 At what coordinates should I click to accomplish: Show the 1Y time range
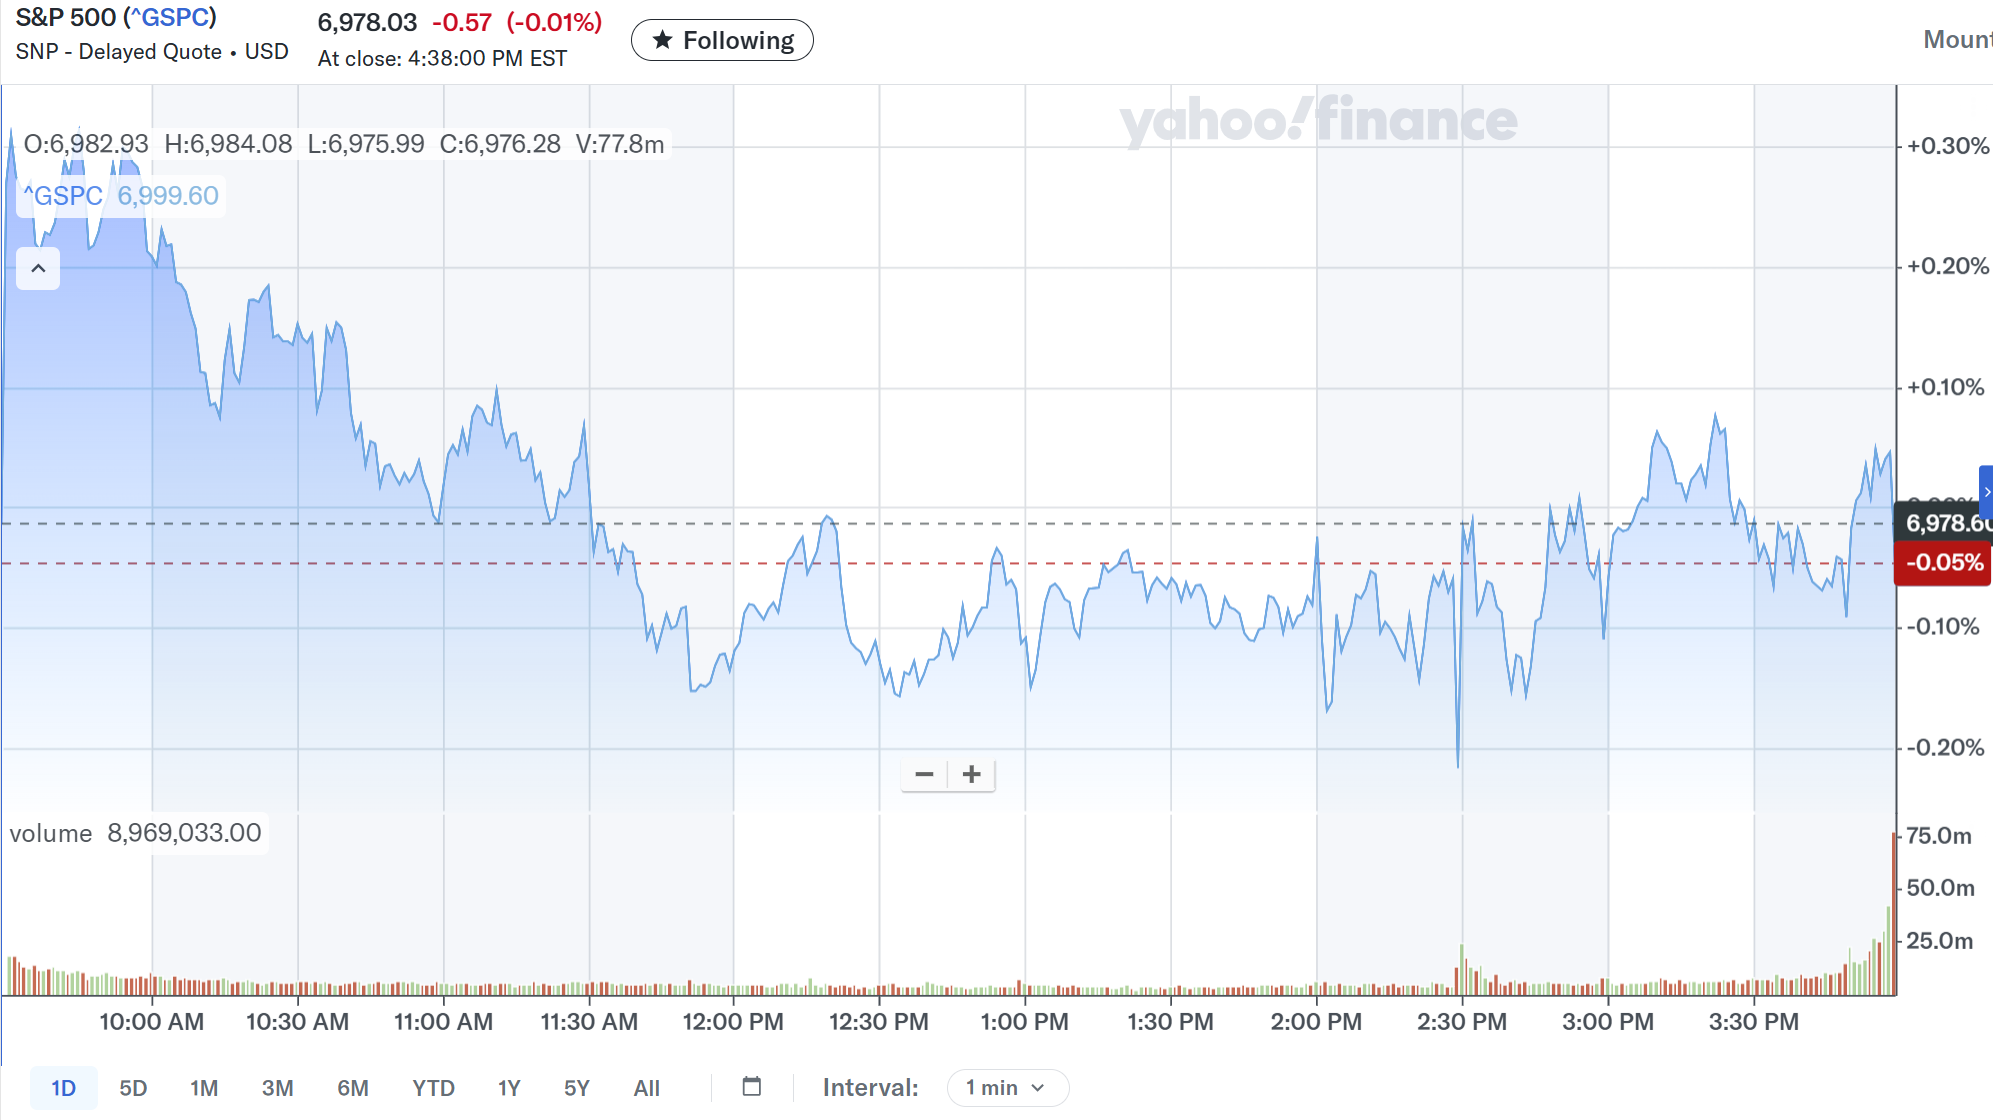pyautogui.click(x=509, y=1088)
